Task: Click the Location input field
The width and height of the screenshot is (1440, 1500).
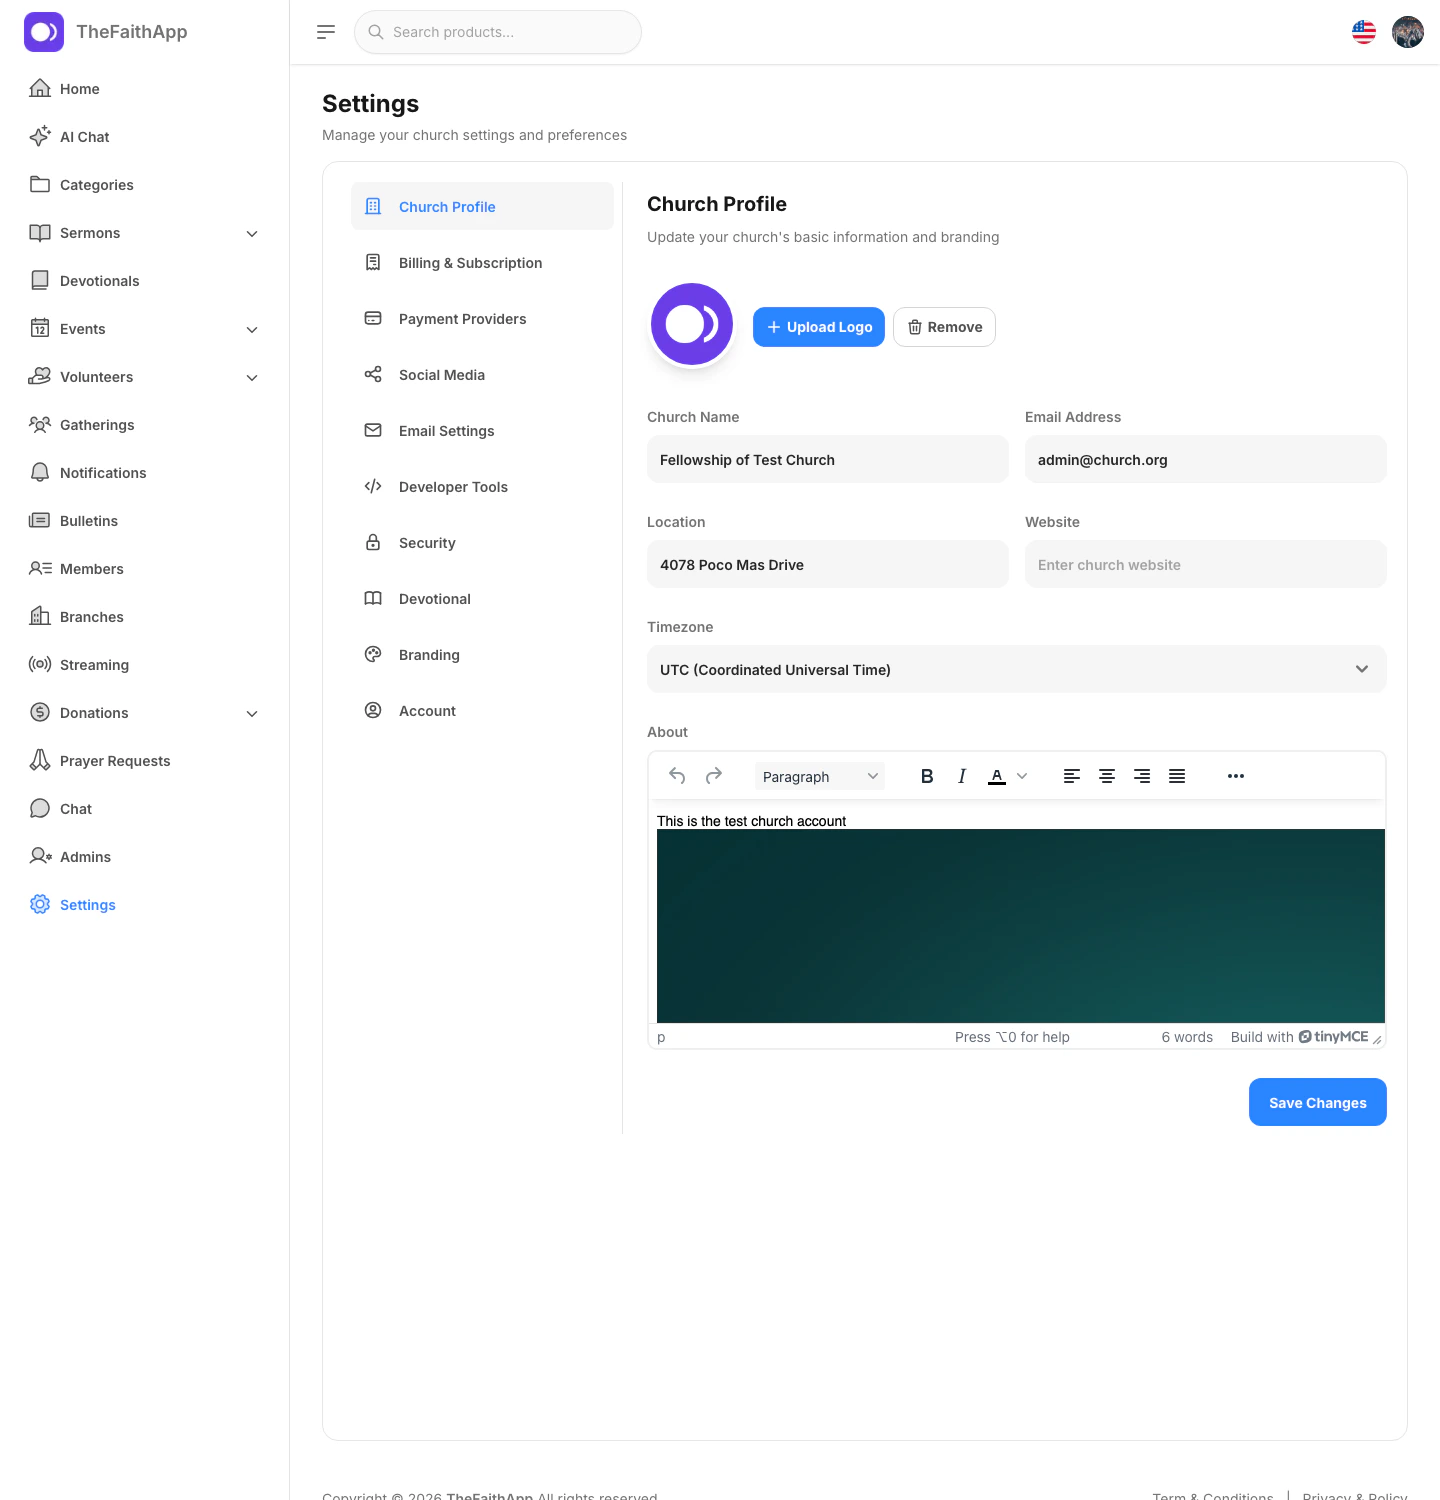Action: point(828,564)
